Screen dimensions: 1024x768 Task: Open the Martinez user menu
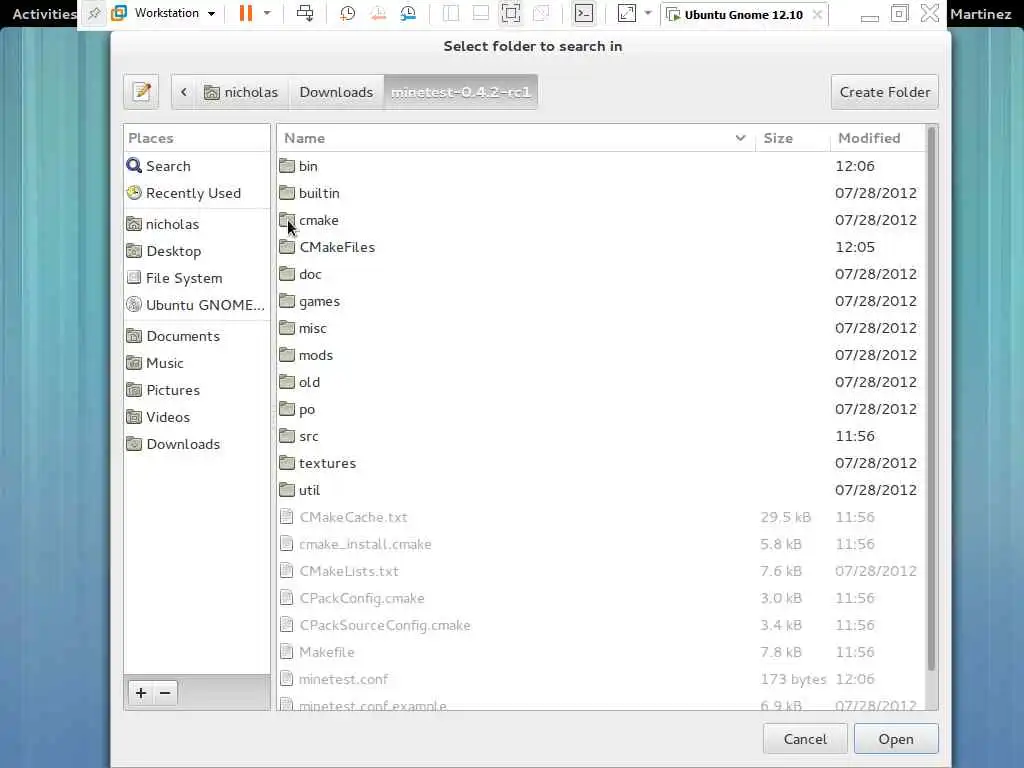click(x=980, y=14)
